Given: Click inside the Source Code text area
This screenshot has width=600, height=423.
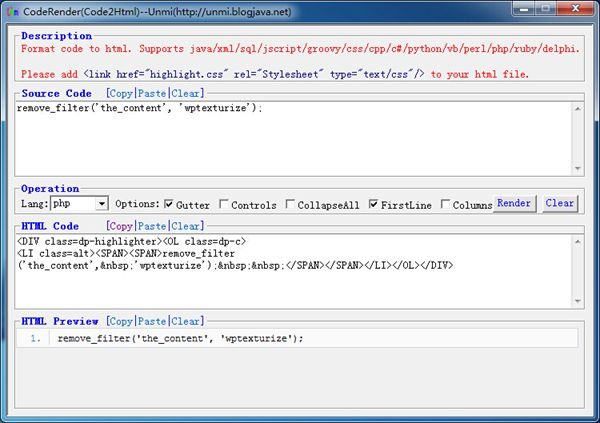Looking at the screenshot, I should 290,140.
